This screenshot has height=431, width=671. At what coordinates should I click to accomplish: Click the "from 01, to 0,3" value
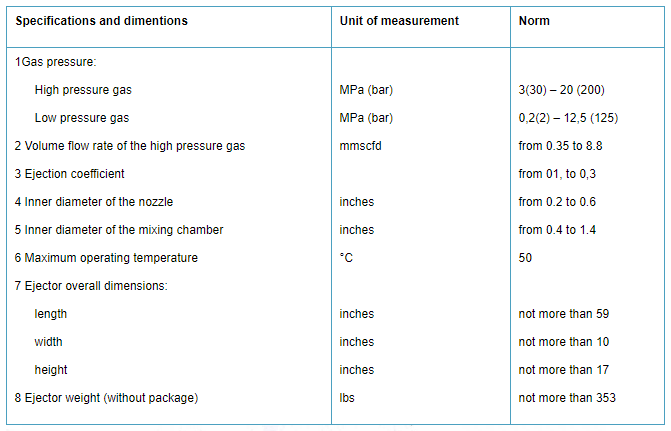point(558,174)
